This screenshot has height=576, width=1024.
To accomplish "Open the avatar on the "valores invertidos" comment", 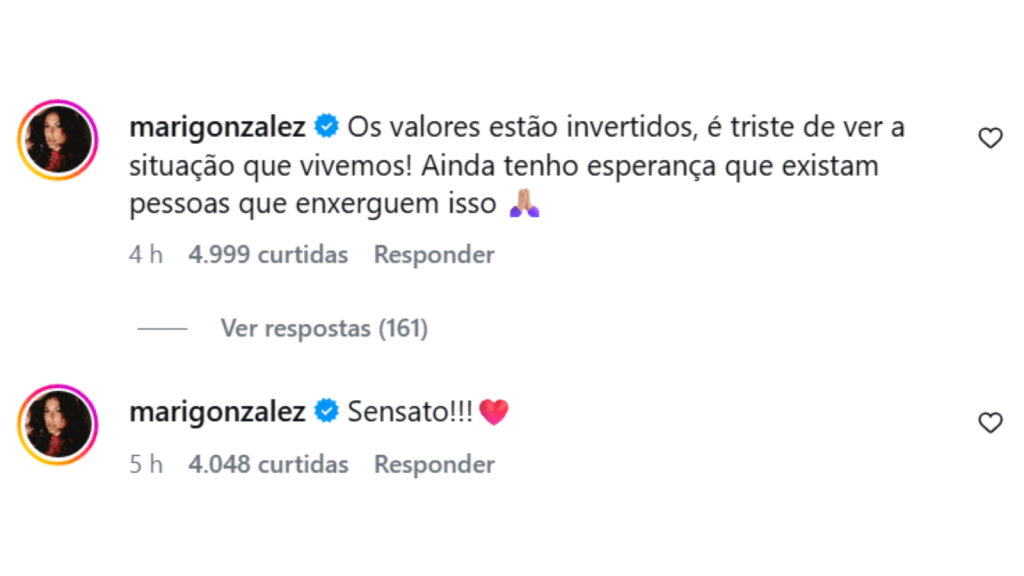I will pyautogui.click(x=57, y=139).
